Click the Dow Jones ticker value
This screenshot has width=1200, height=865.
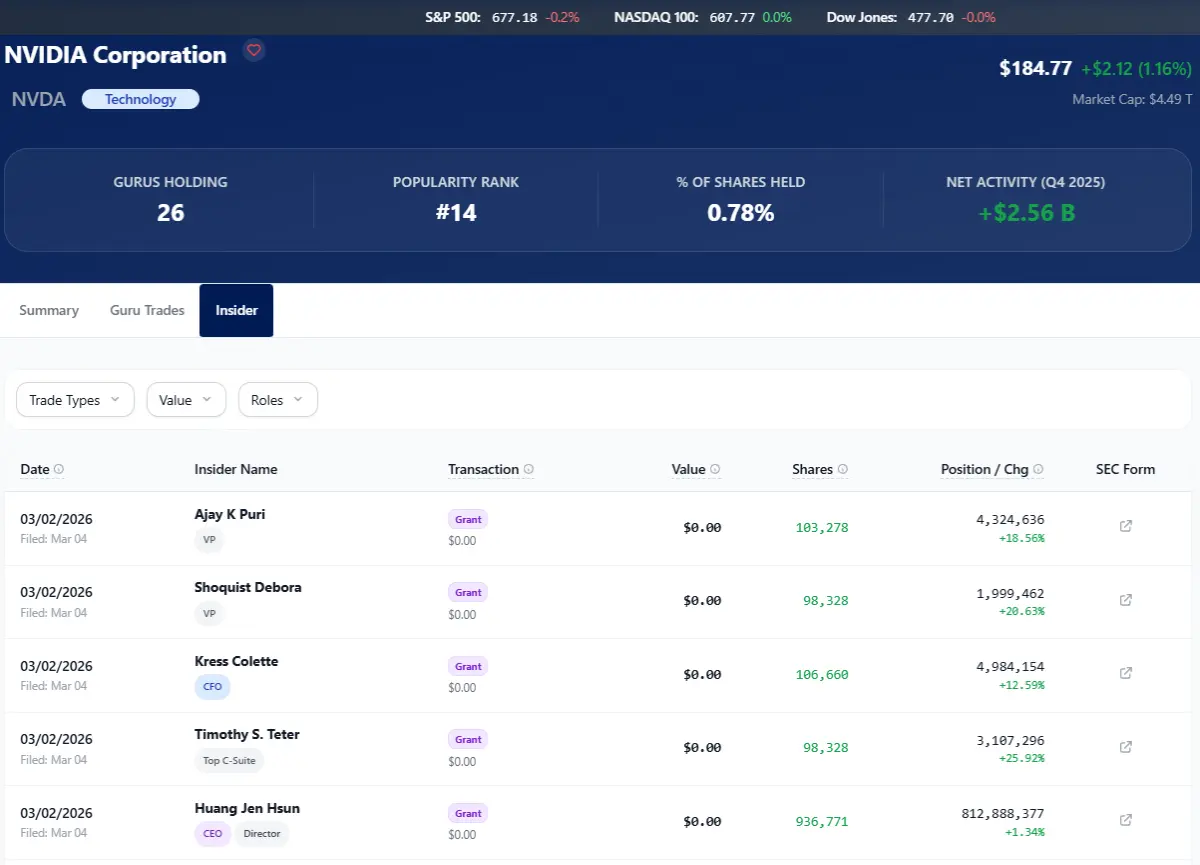click(x=930, y=17)
